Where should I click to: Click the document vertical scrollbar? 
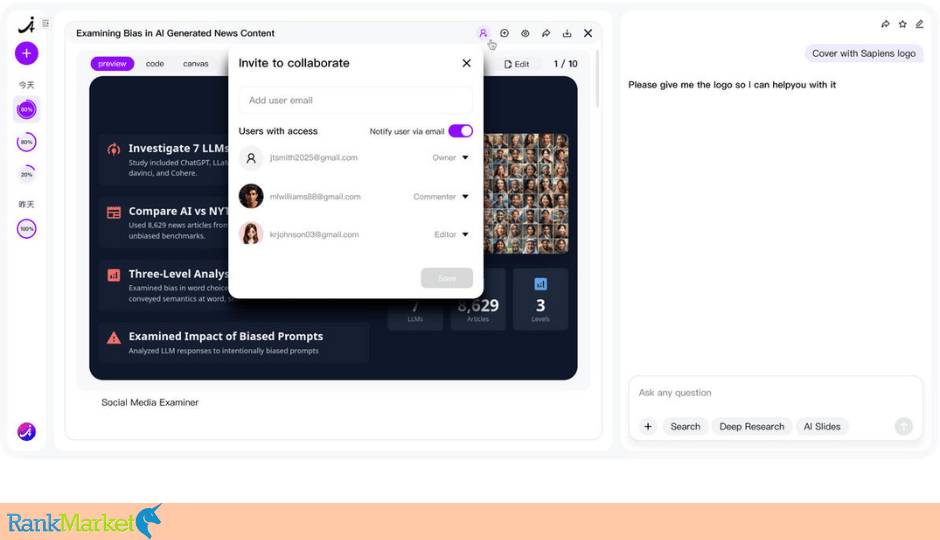tap(597, 79)
